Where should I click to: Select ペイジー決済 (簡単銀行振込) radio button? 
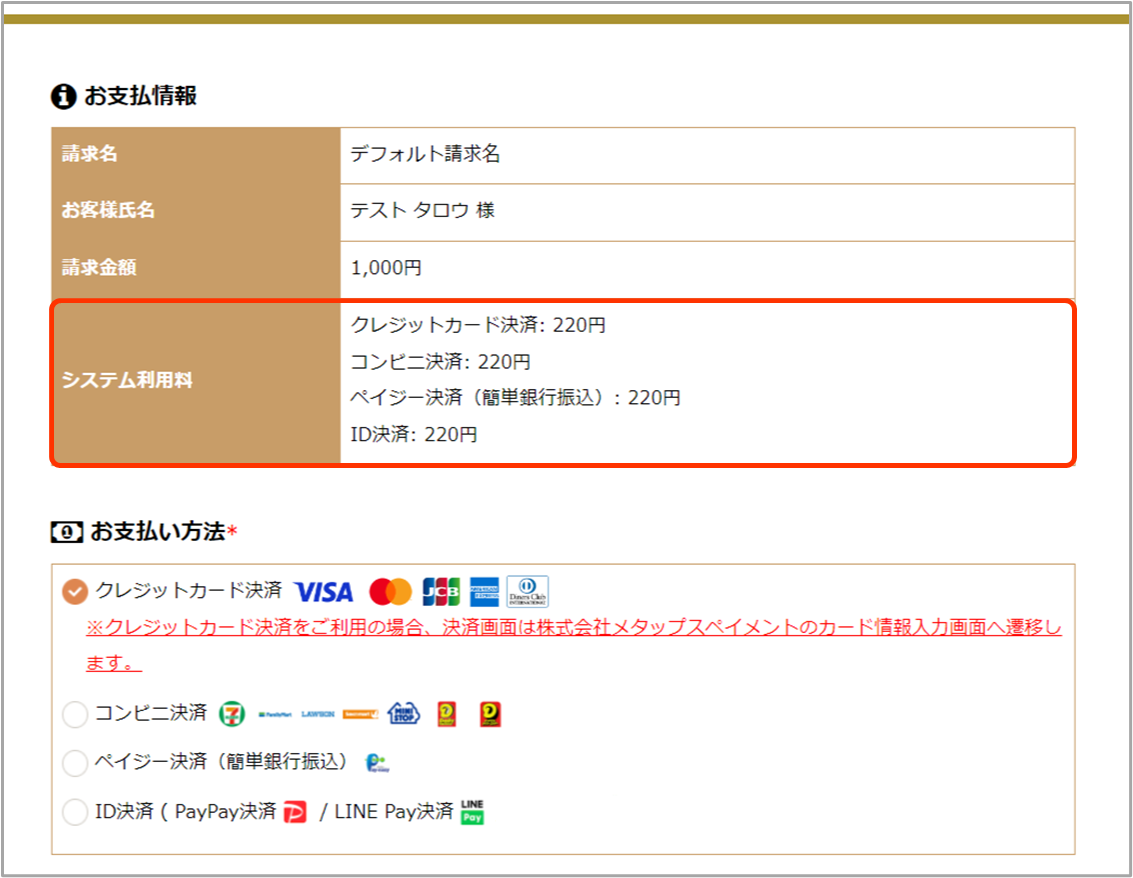click(x=75, y=763)
